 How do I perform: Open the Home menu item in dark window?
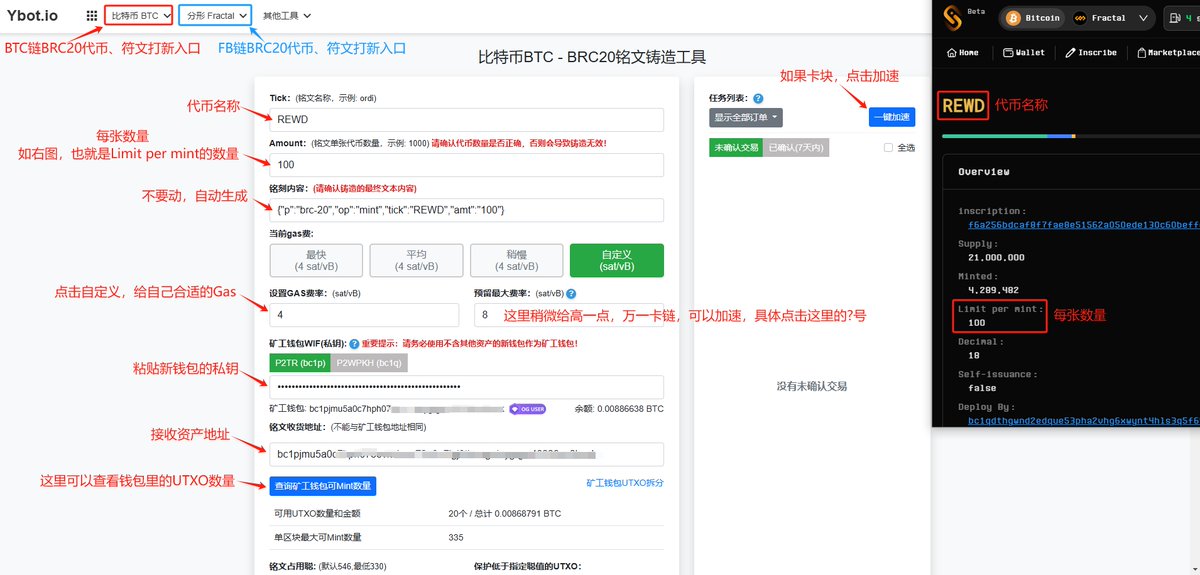962,52
